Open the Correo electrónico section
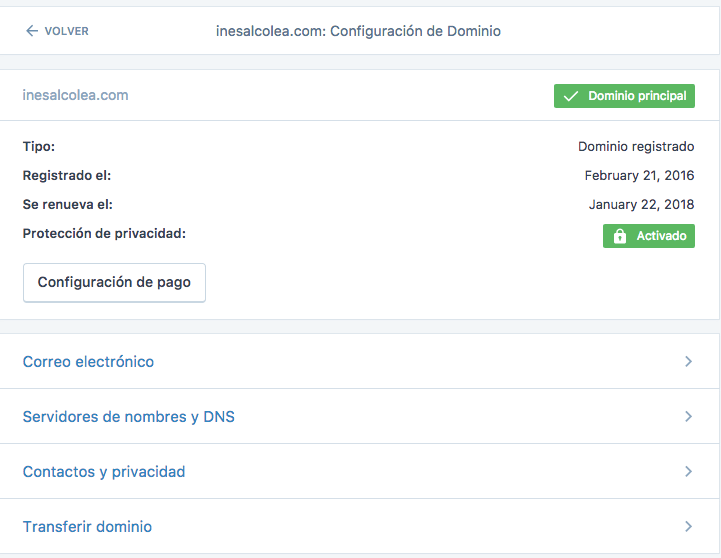 pyautogui.click(x=88, y=361)
